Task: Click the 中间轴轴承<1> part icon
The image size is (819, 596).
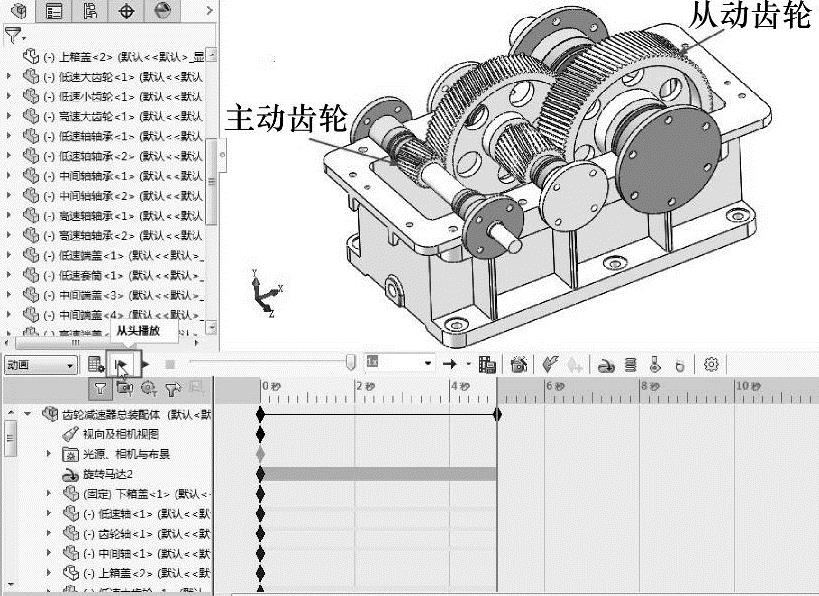Action: pyautogui.click(x=31, y=176)
